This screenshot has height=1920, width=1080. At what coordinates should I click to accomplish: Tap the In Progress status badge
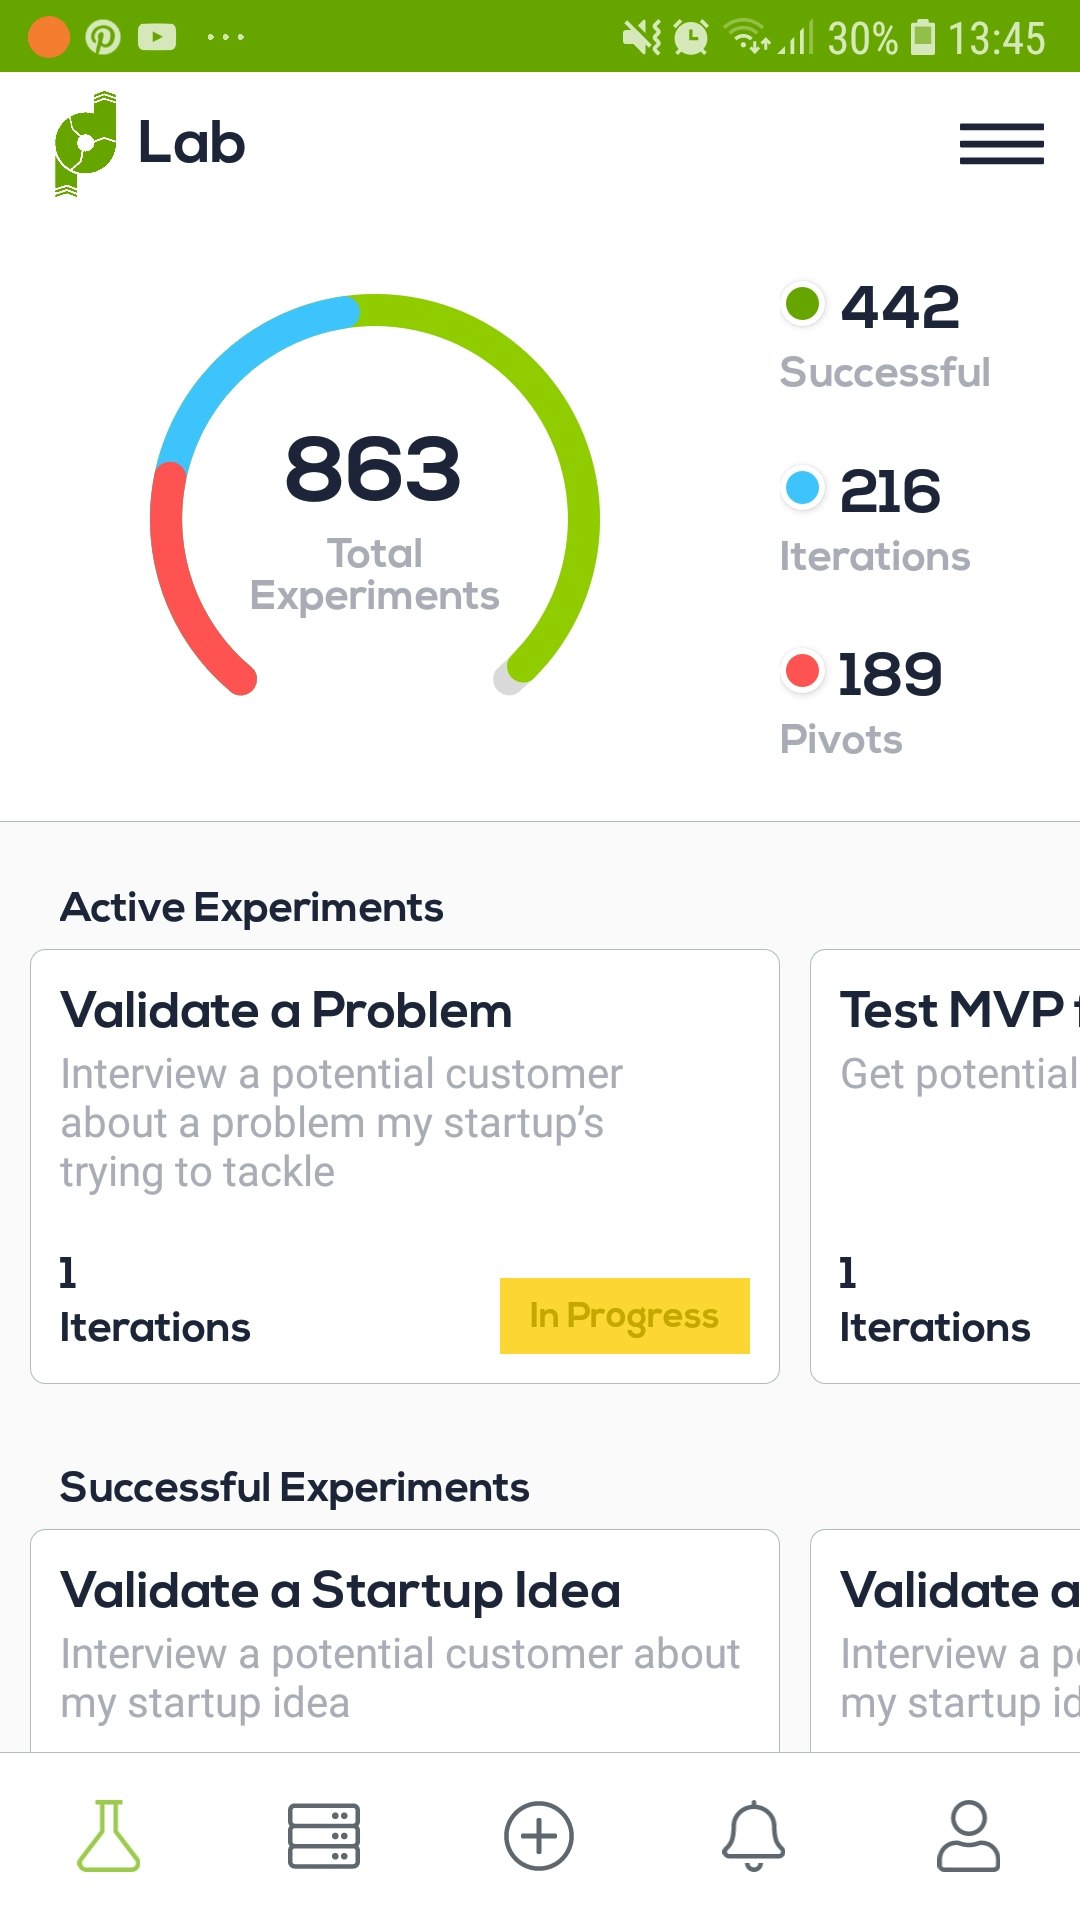click(x=624, y=1315)
